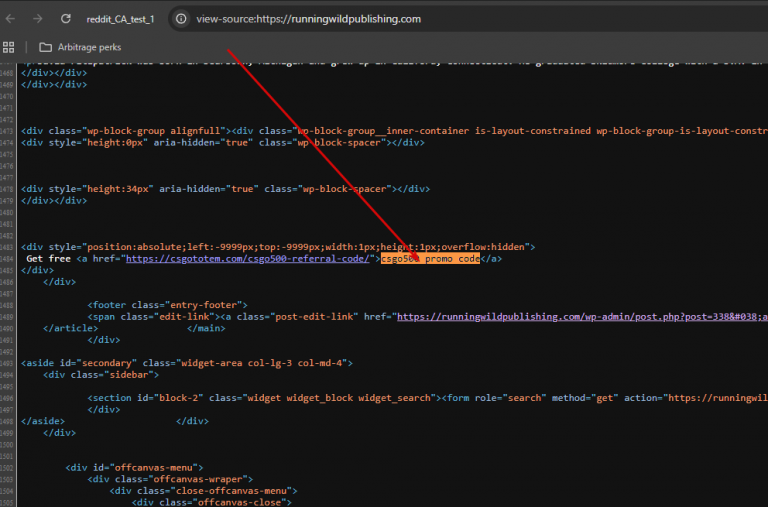The image size is (768, 507).
Task: Select the form method "get" attribute value
Action: (x=604, y=398)
